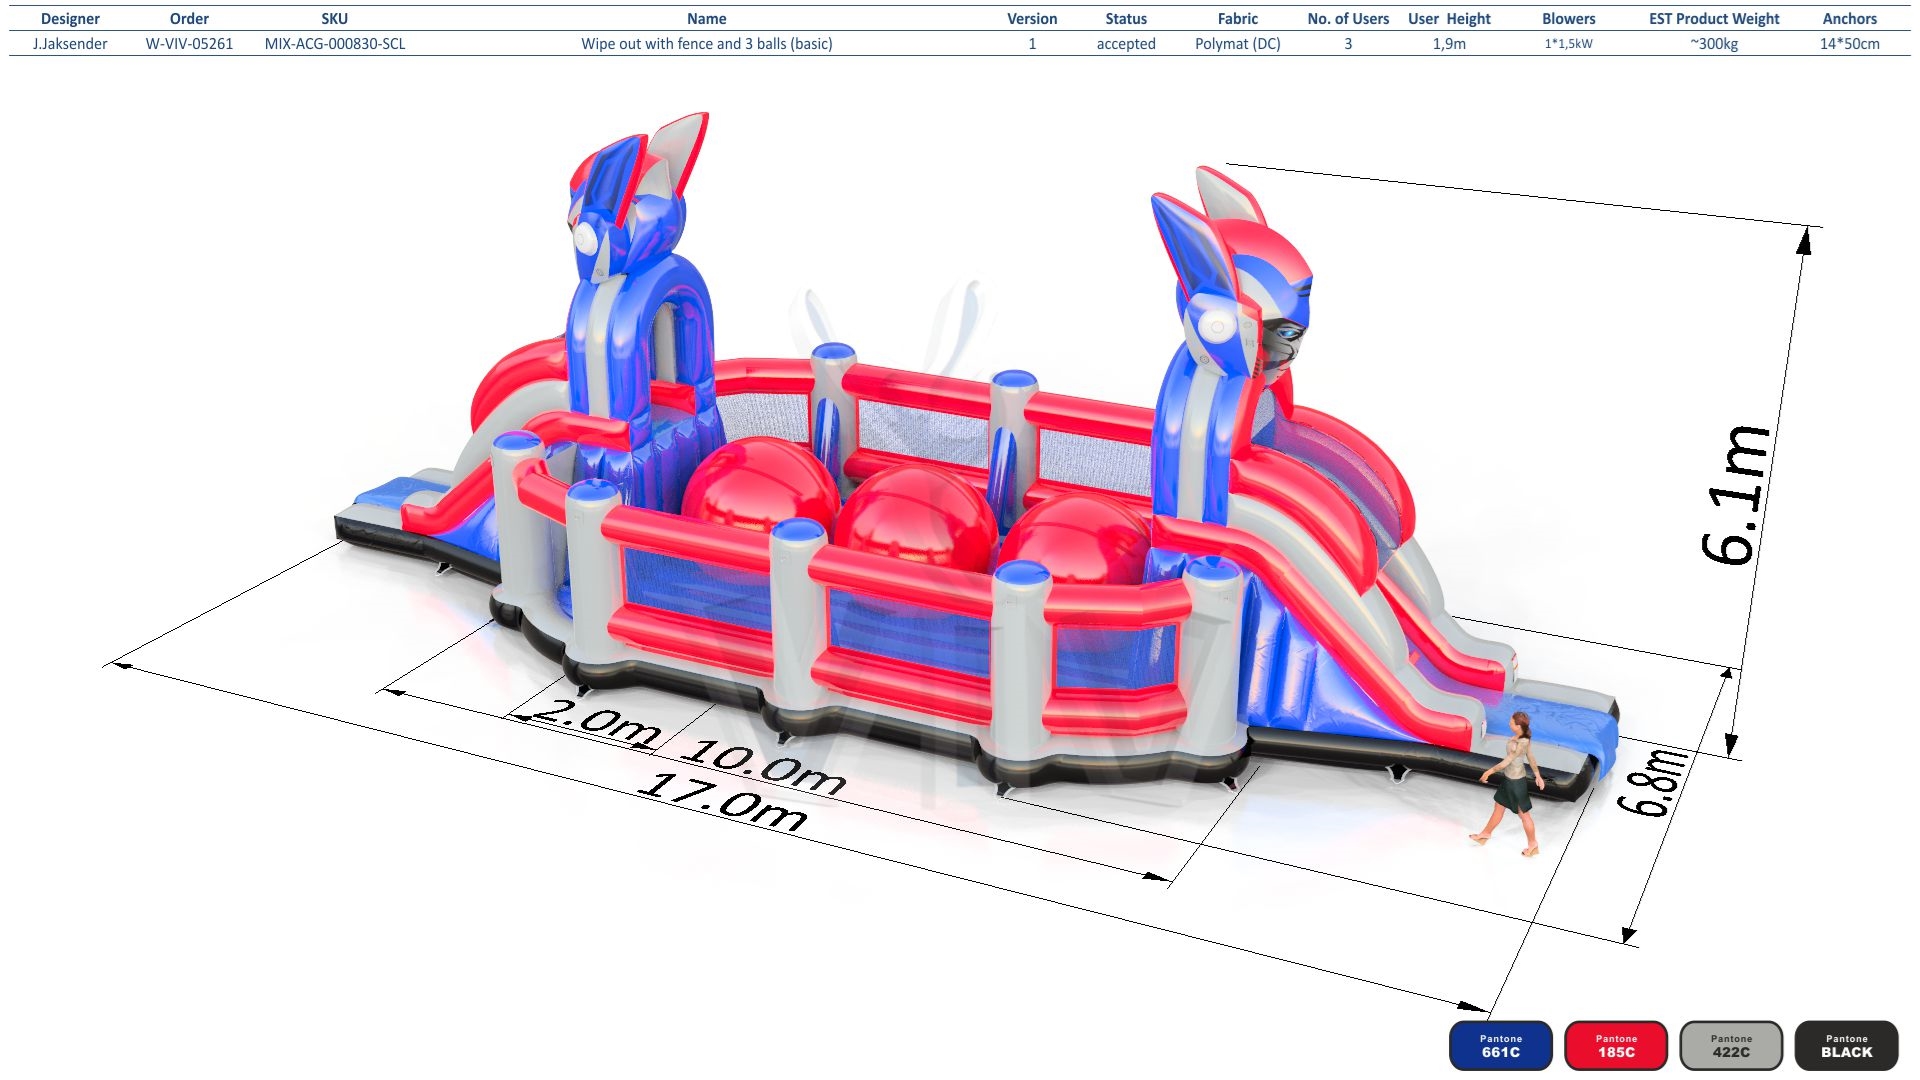Select the Pantone BLACK swatch
Image resolution: width=1920 pixels, height=1080 pixels.
pos(1847,1046)
